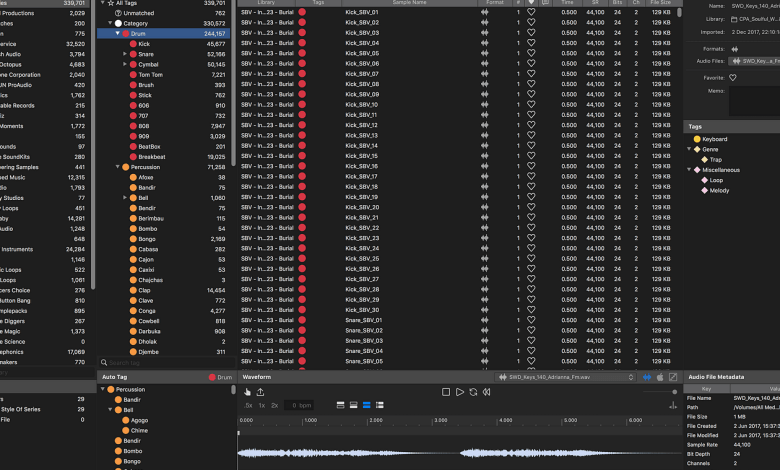Open the SWD_Keys_140_Adrianna_Fm.wav file dropdown

pyautogui.click(x=566, y=377)
